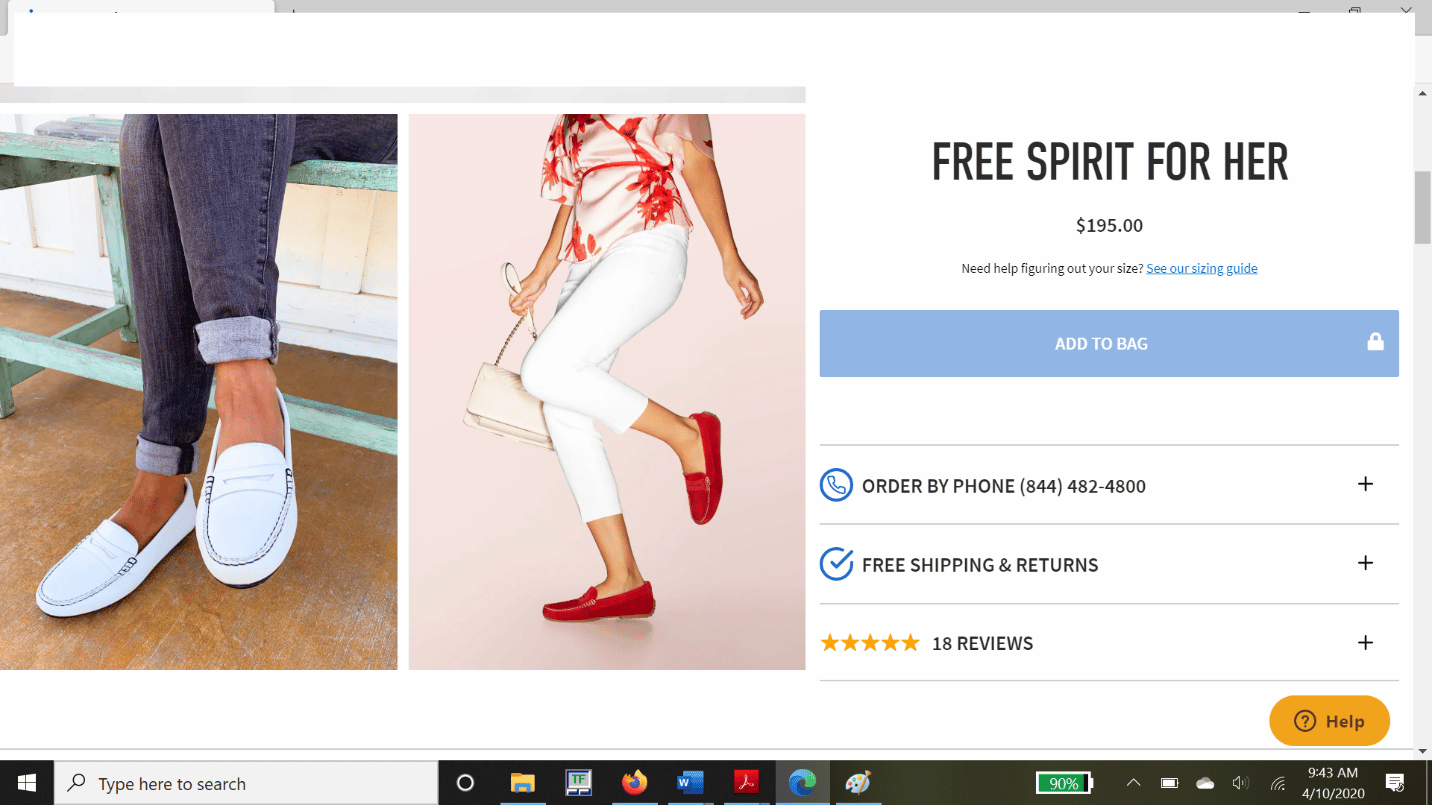Open the Paint app in the taskbar
Image resolution: width=1432 pixels, height=805 pixels.
coord(858,783)
